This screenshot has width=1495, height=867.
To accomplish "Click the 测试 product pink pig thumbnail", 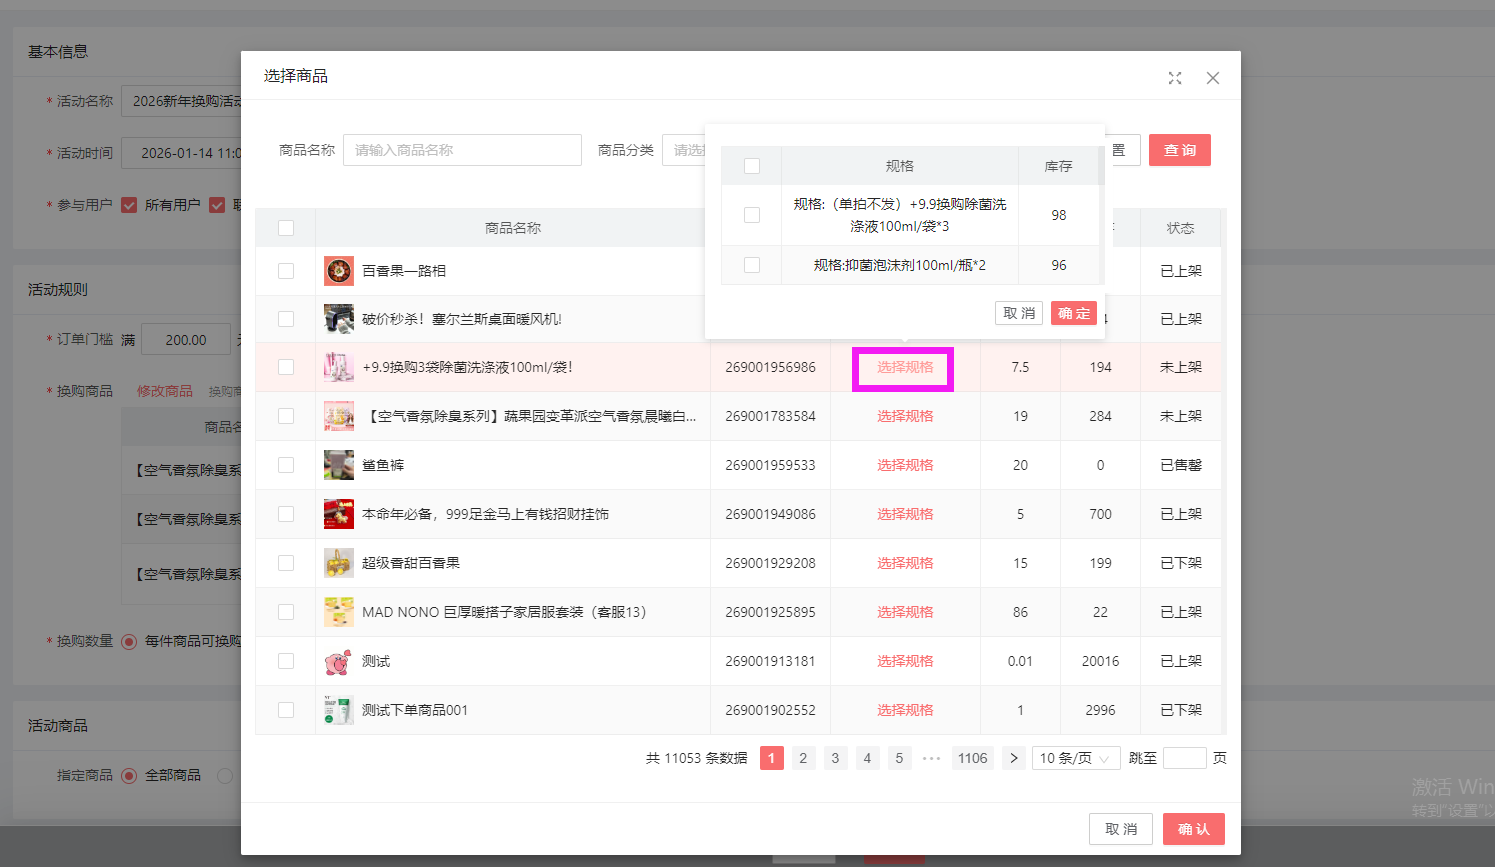I will tap(339, 661).
